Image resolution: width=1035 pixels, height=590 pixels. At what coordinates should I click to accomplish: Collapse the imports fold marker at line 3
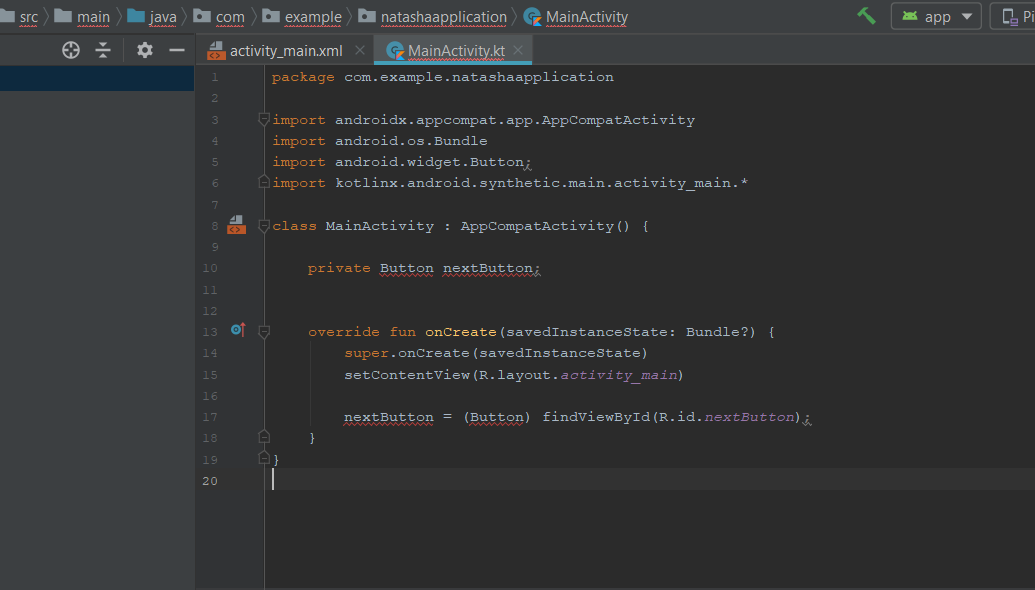pyautogui.click(x=263, y=119)
